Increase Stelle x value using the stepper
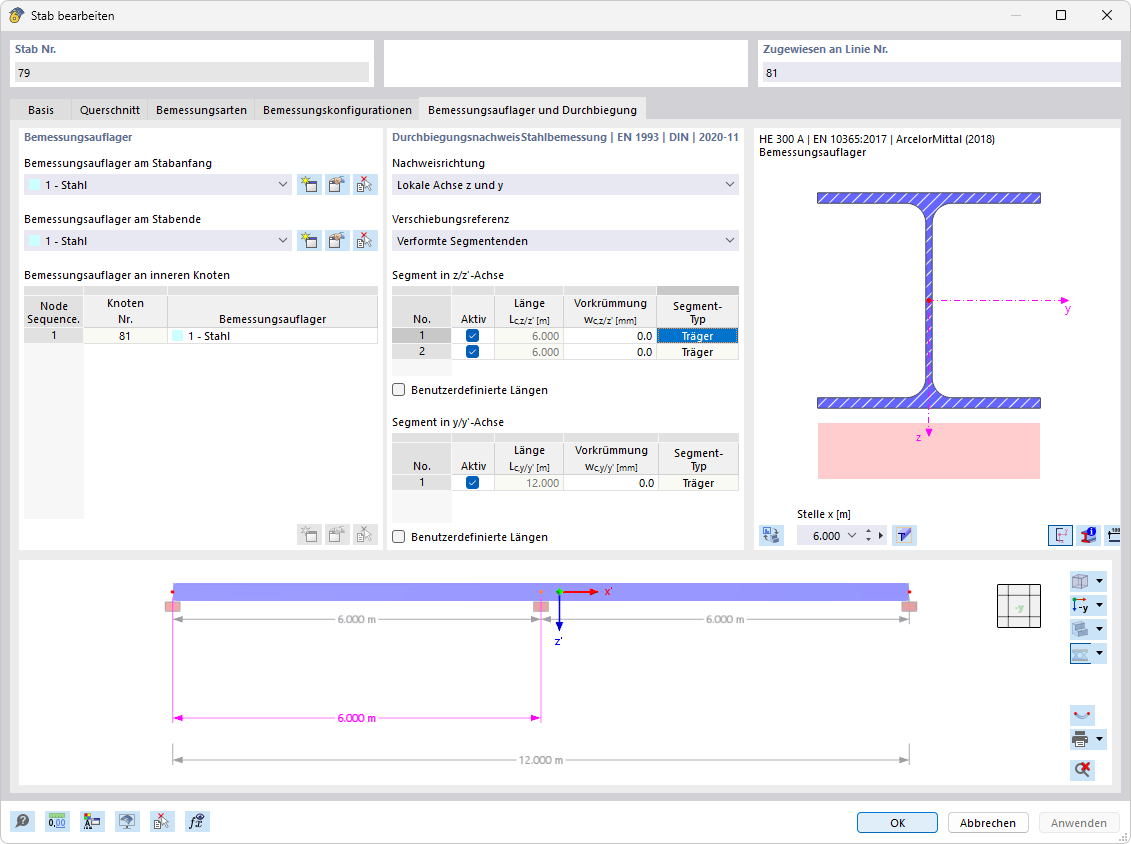This screenshot has width=1131, height=844. (870, 530)
